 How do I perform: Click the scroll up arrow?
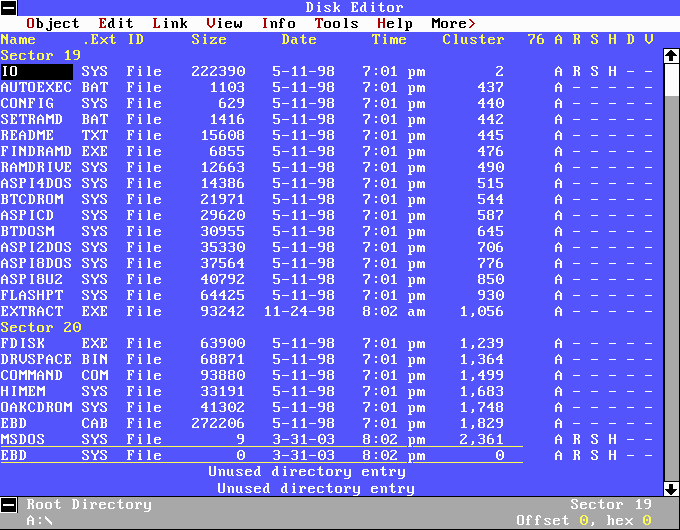coord(671,56)
